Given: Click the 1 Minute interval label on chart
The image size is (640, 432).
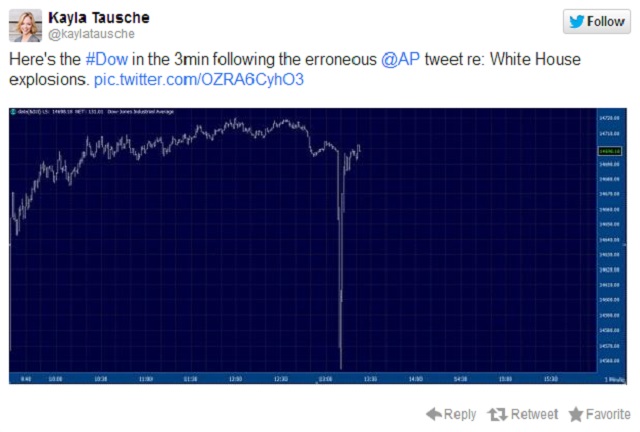Looking at the screenshot, I should (x=611, y=379).
